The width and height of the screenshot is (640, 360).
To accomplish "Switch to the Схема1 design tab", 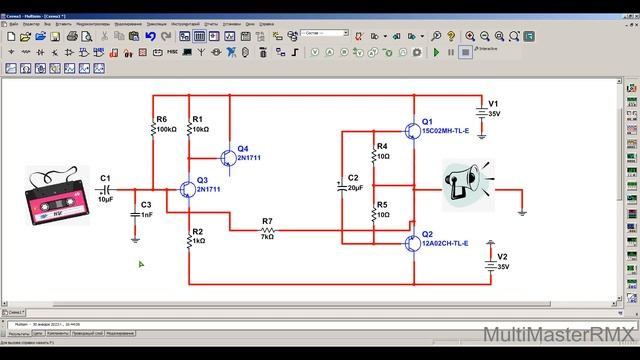I will click(x=14, y=312).
